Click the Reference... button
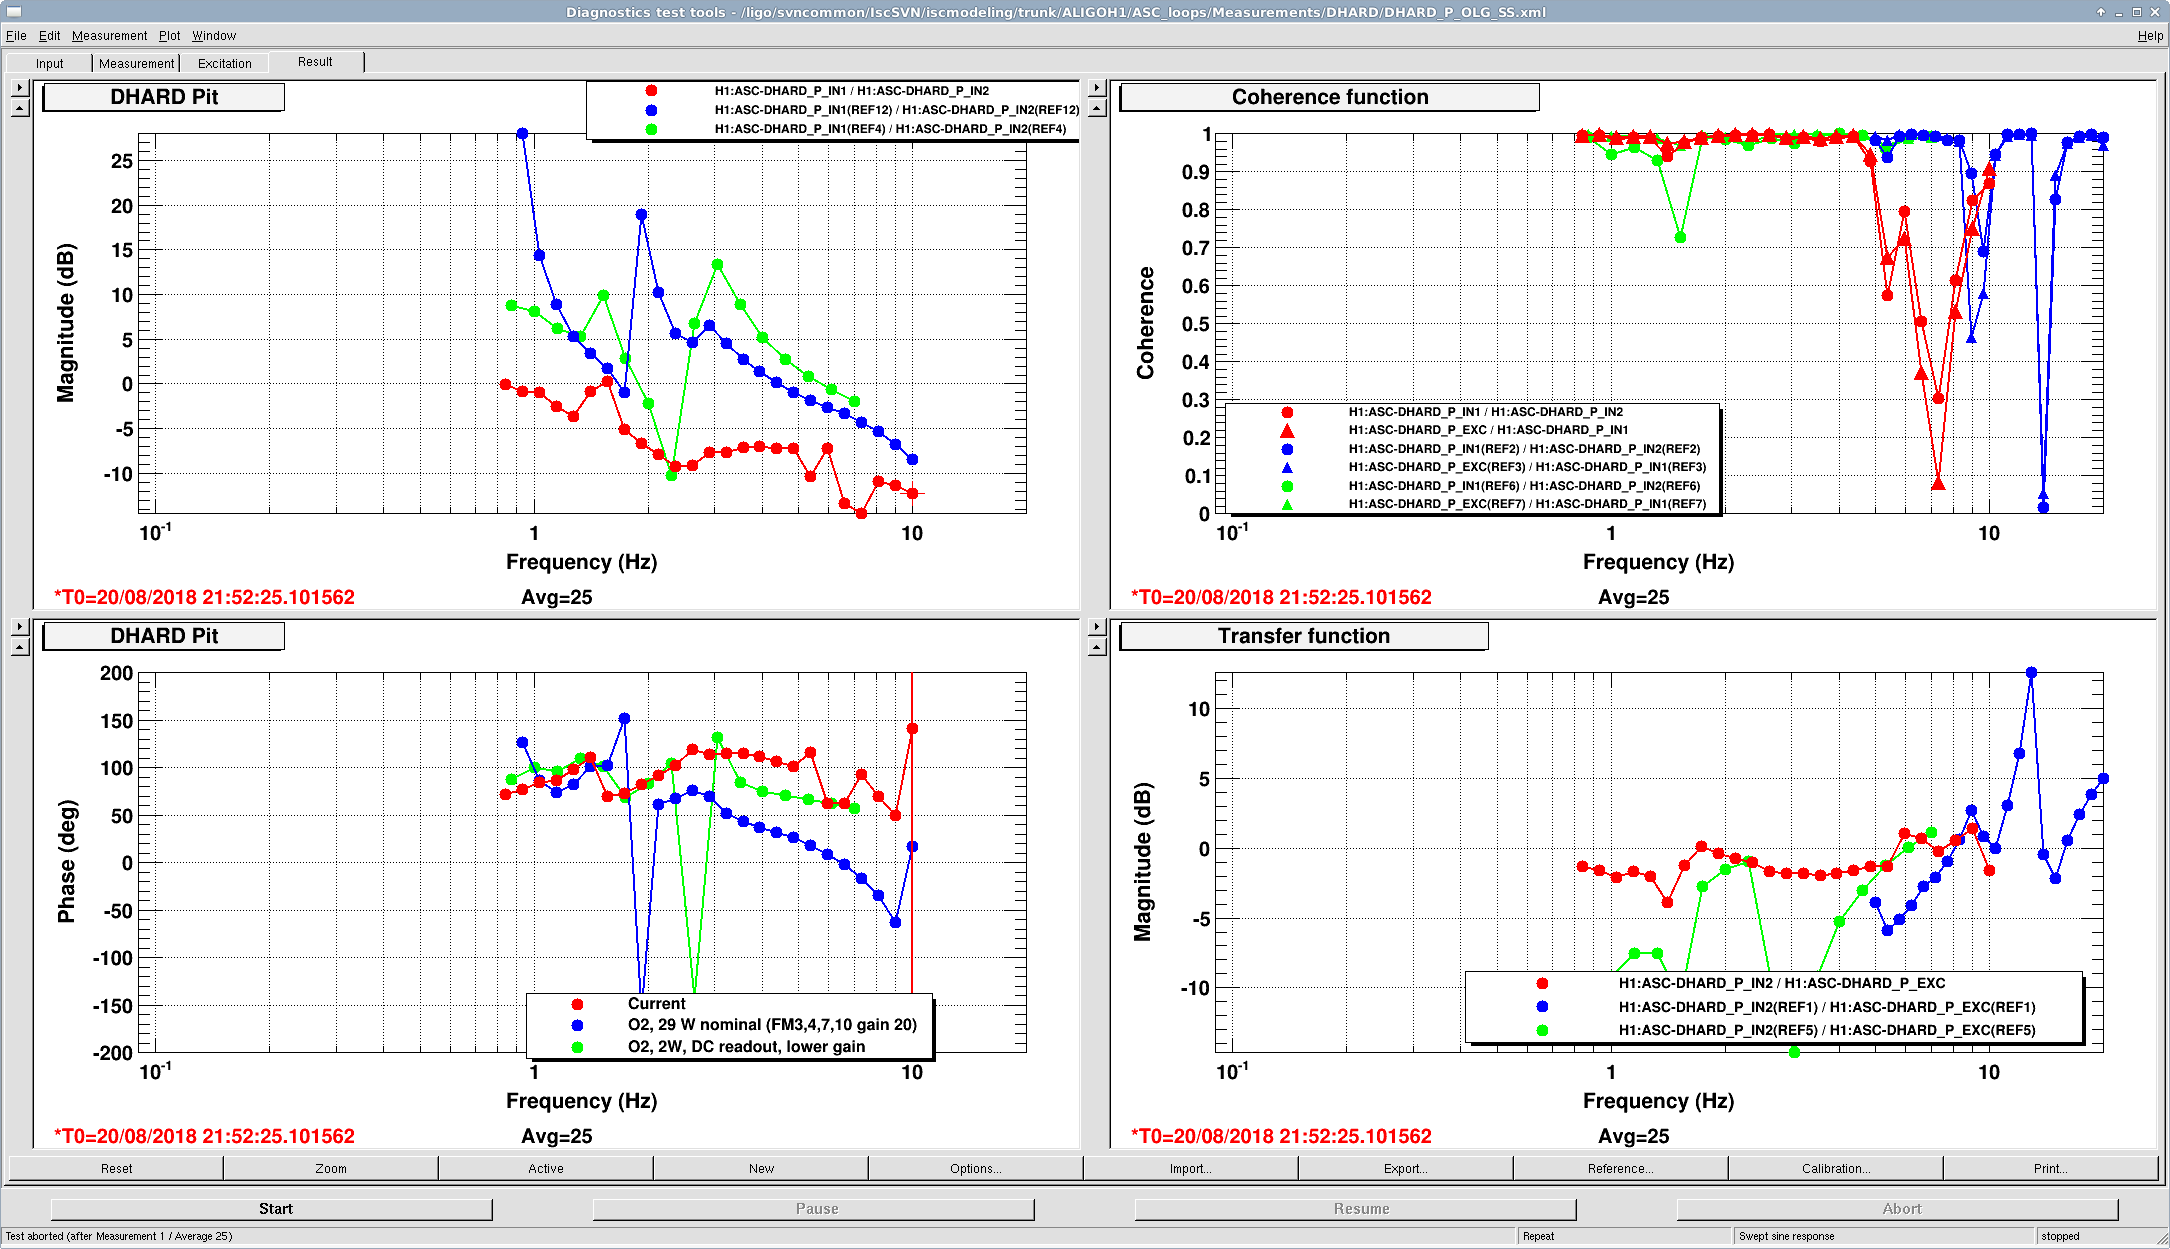 pyautogui.click(x=1620, y=1168)
